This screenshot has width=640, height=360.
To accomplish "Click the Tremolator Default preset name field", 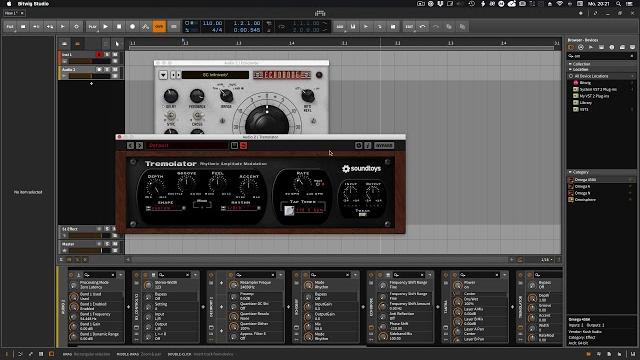I will point(187,145).
